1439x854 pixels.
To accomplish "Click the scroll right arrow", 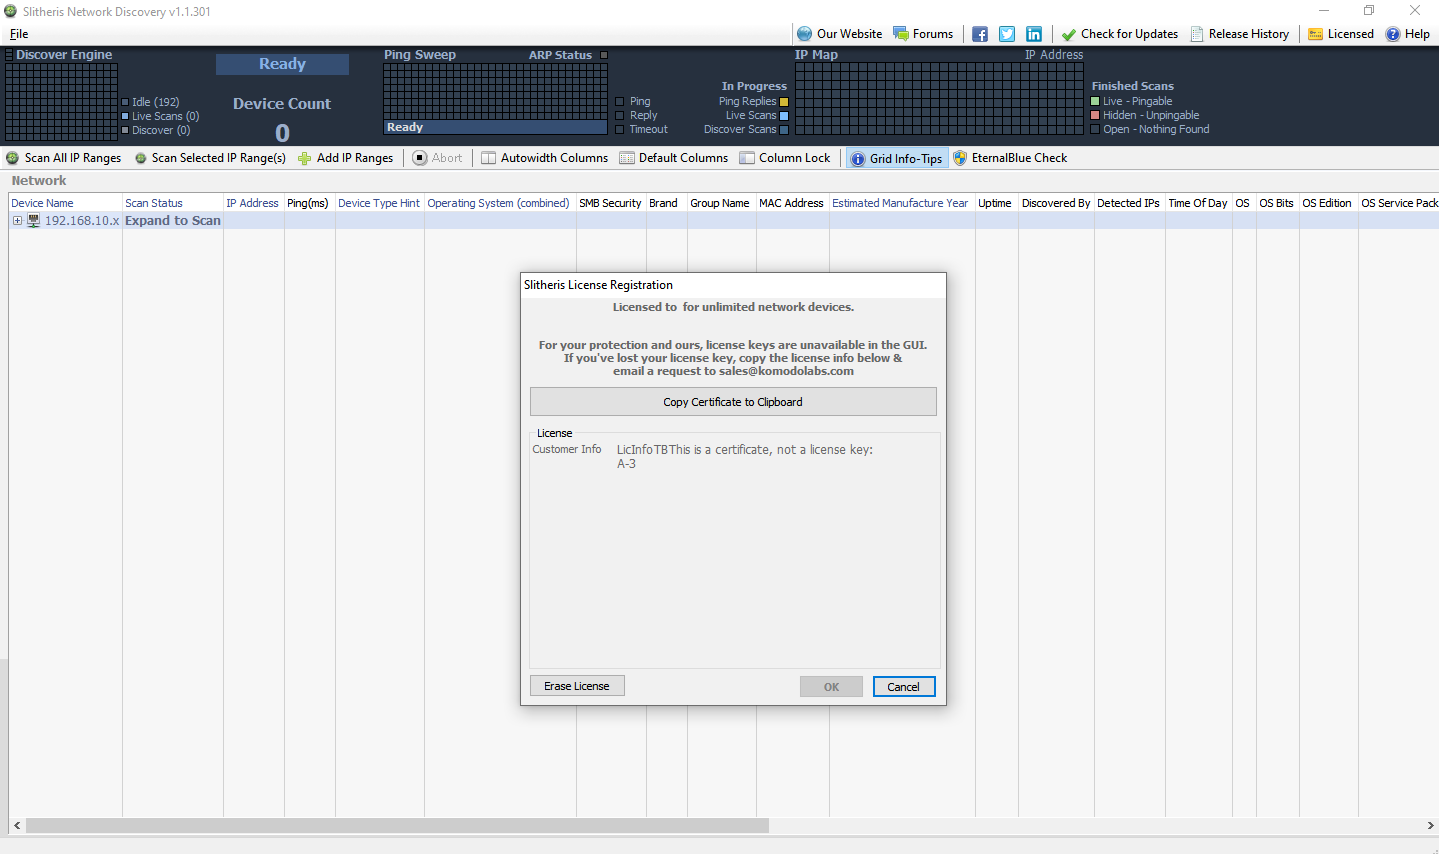I will coord(1431,826).
